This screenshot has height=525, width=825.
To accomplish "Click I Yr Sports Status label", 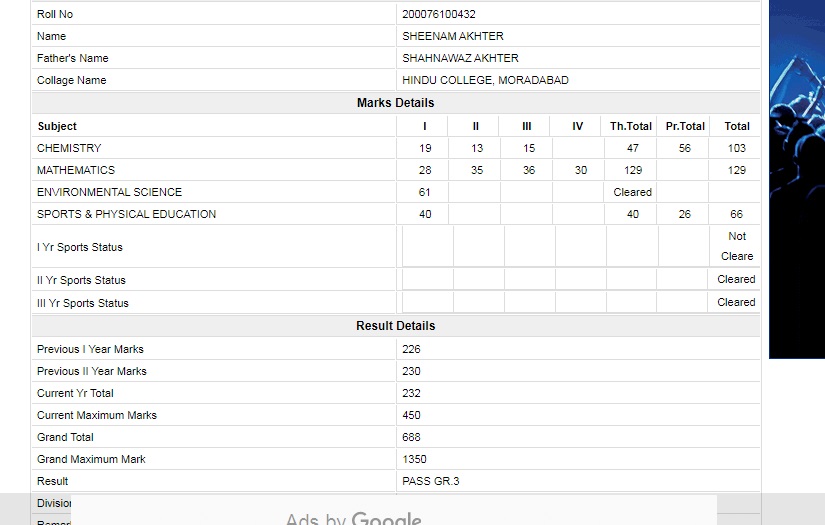I will pos(79,247).
